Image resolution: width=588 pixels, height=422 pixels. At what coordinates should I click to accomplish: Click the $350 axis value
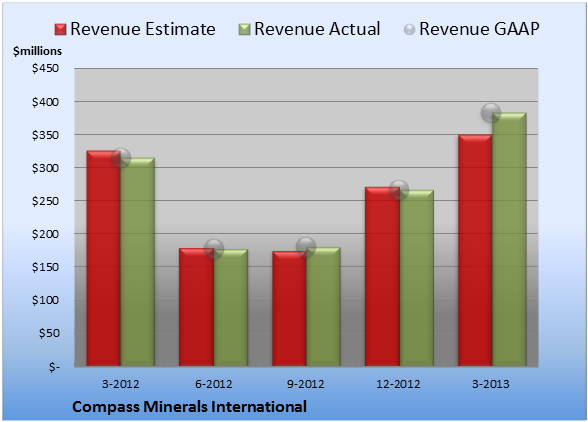tap(45, 135)
